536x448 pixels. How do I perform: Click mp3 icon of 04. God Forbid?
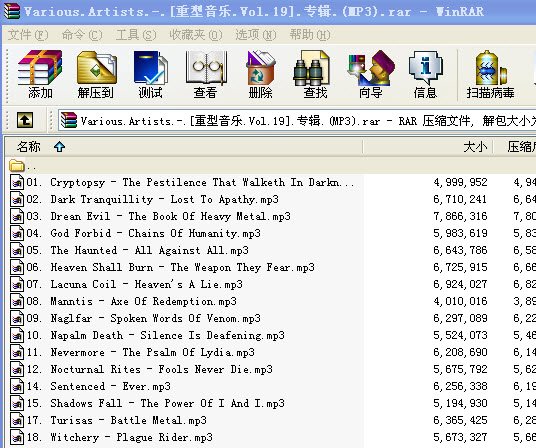pyautogui.click(x=17, y=233)
